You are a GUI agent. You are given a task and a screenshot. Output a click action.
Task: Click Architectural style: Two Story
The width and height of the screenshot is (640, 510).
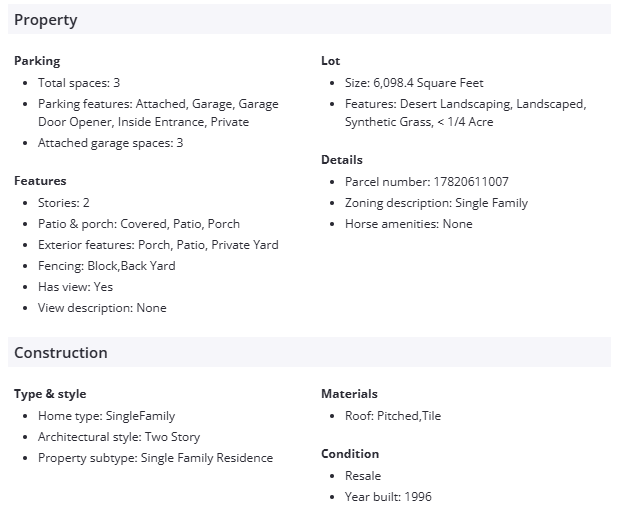(x=119, y=437)
